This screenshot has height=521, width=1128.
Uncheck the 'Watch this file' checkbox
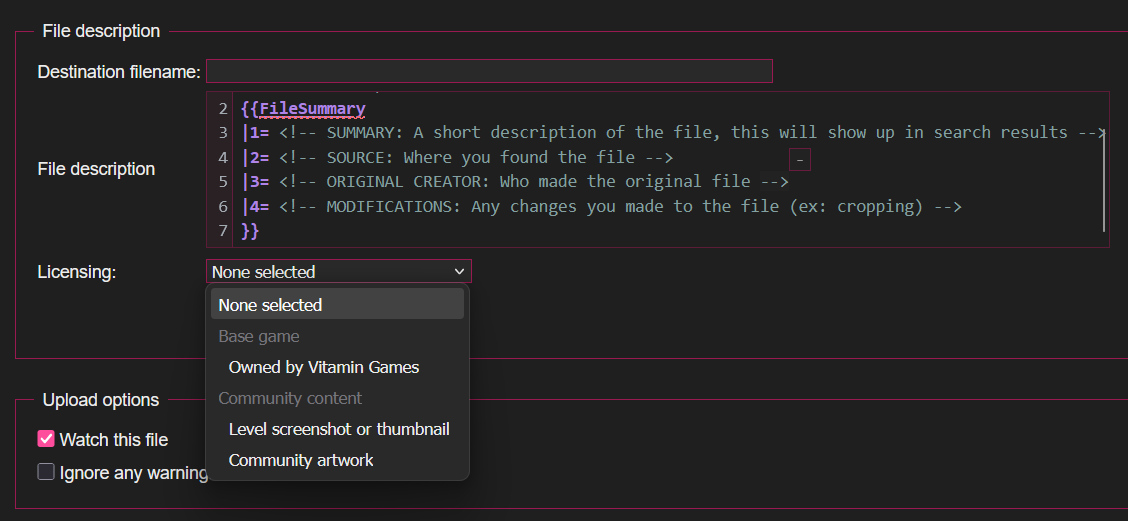(46, 439)
